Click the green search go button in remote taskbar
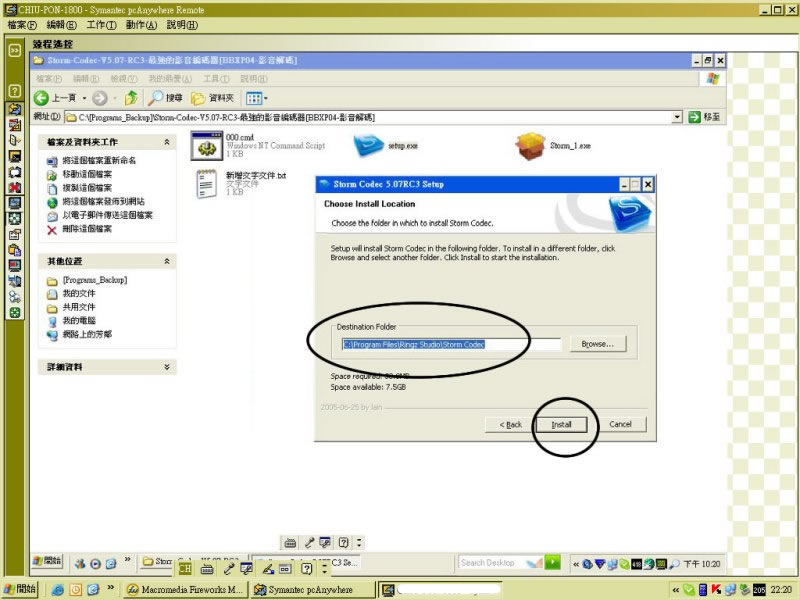Viewport: 800px width, 600px height. point(553,562)
